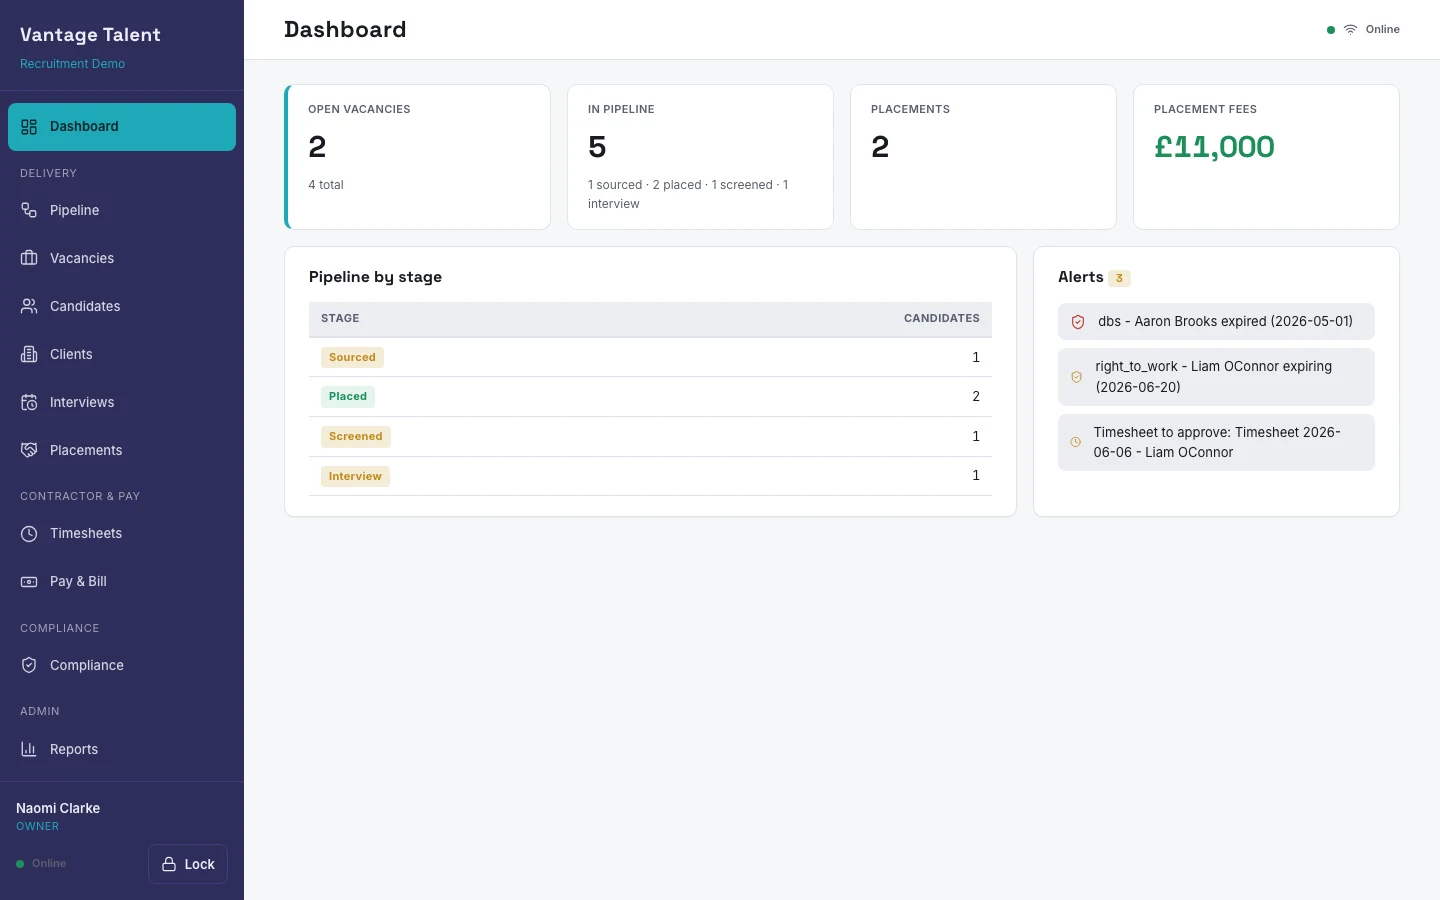Open the In Pipeline card
Image resolution: width=1440 pixels, height=900 pixels.
tap(700, 157)
